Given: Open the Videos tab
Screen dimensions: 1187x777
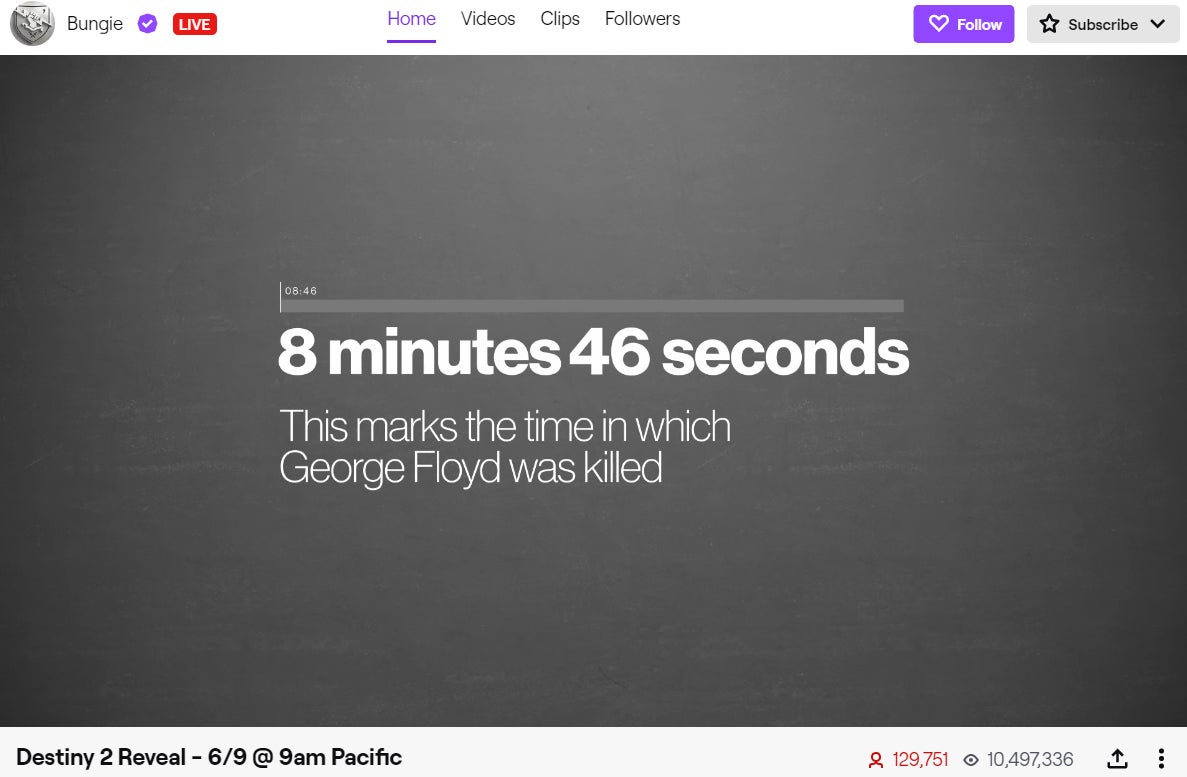Looking at the screenshot, I should (488, 19).
